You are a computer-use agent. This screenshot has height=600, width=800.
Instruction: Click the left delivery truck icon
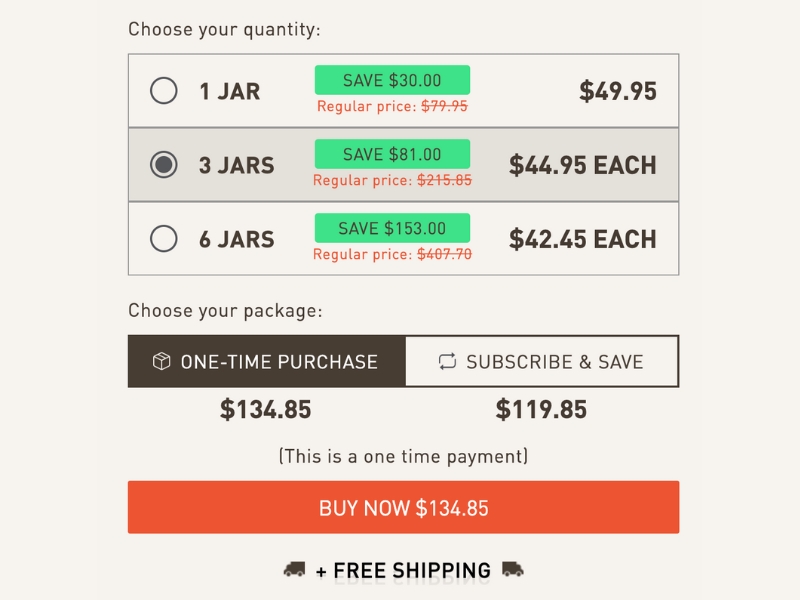point(295,569)
